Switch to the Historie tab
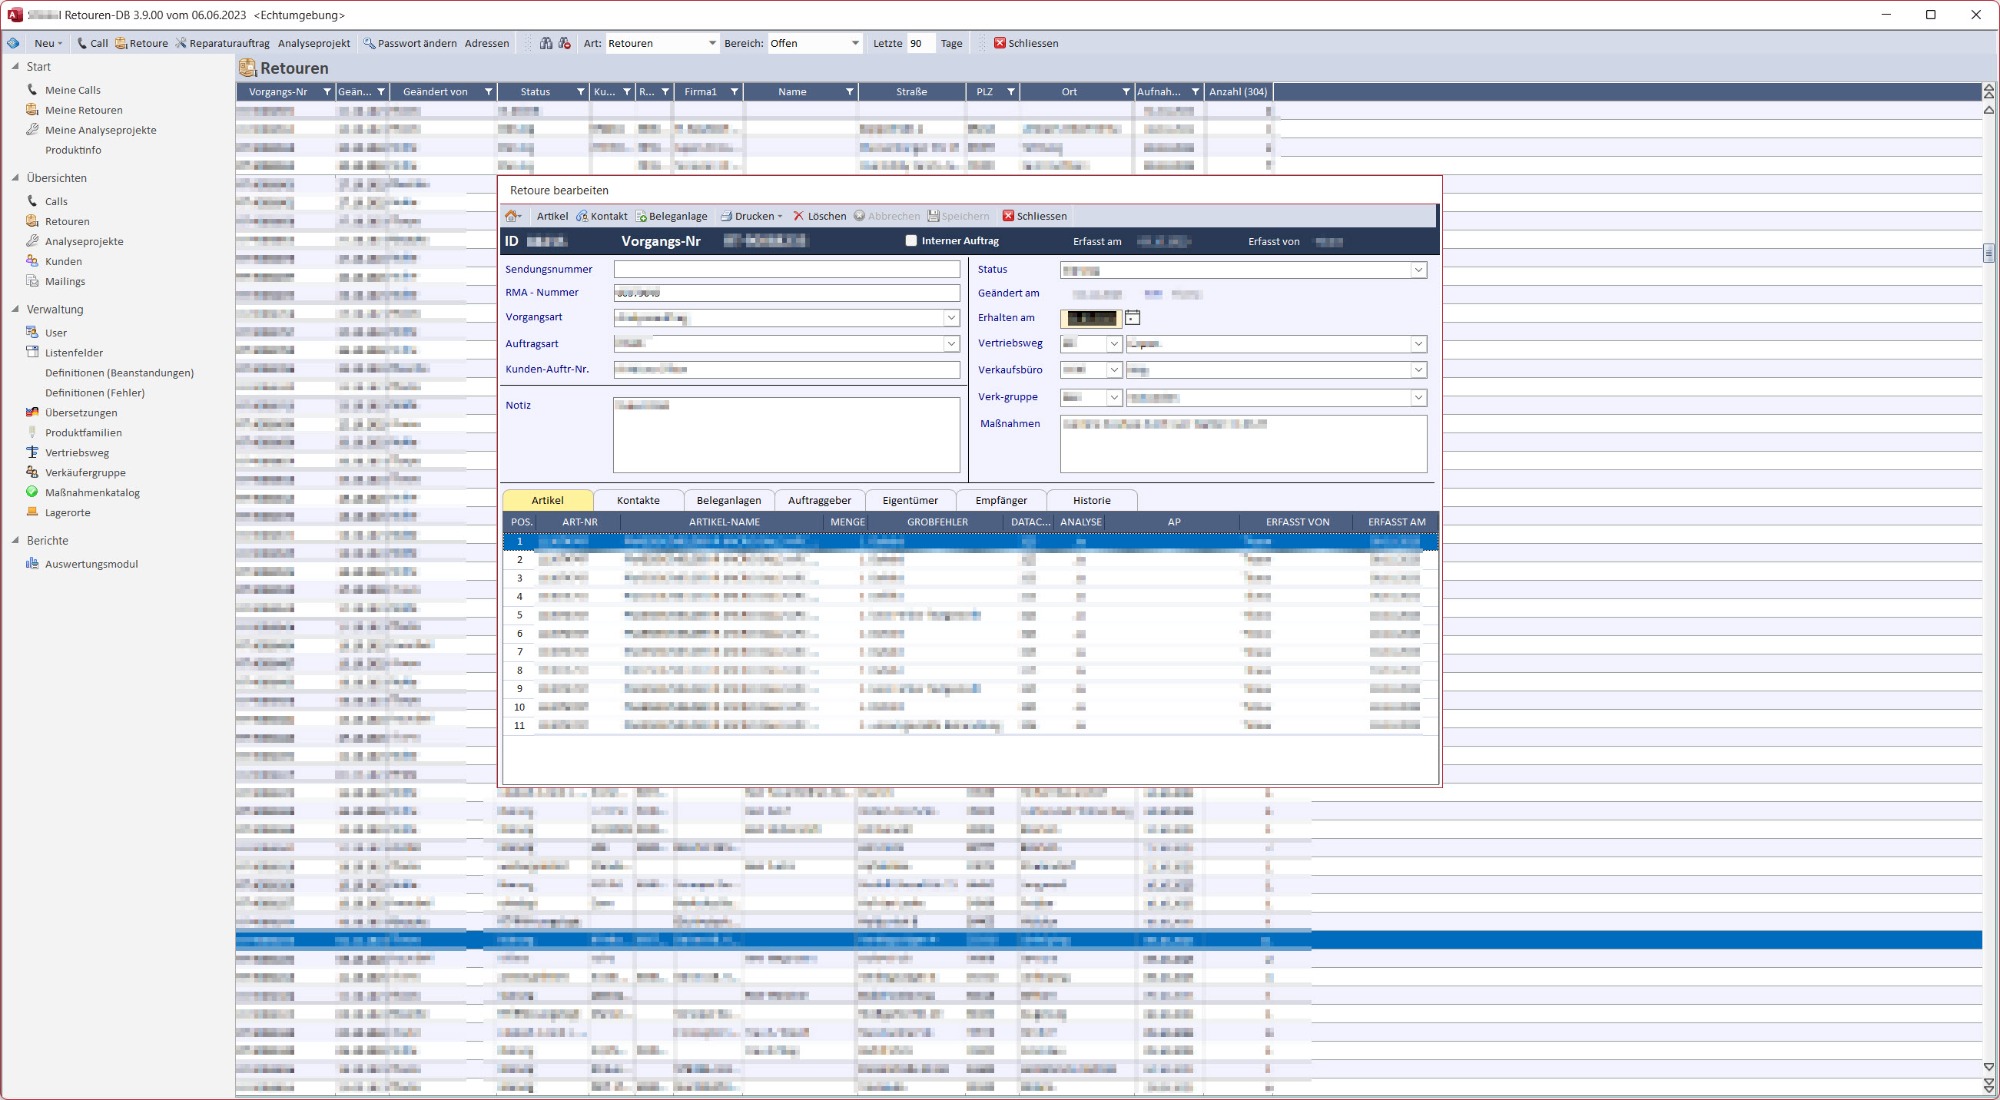Viewport: 2000px width, 1100px height. tap(1091, 500)
